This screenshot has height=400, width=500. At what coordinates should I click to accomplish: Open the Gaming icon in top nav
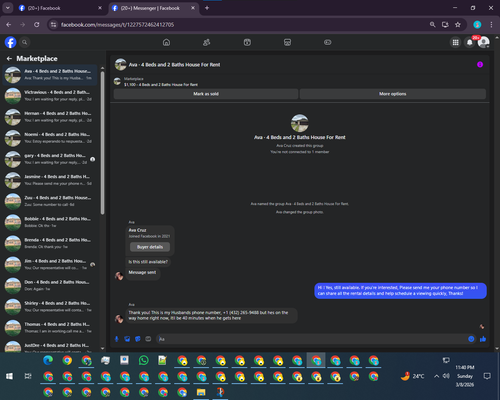[328, 42]
